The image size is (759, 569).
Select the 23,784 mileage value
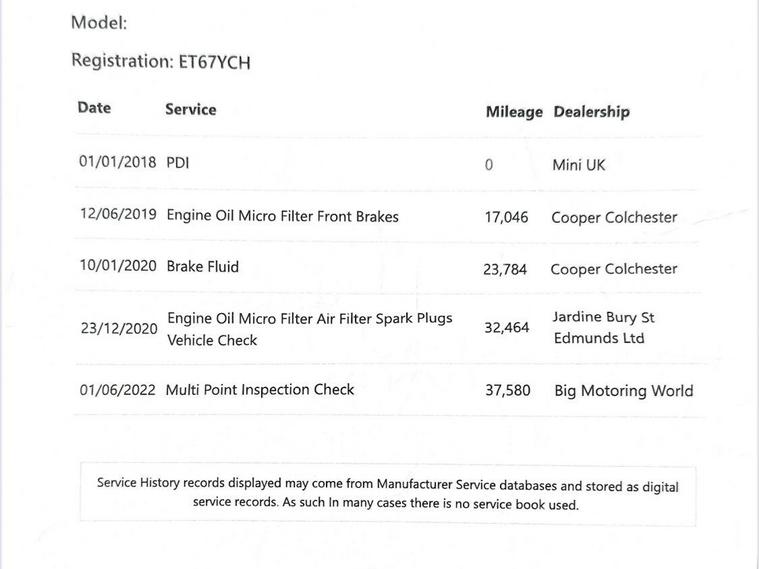(505, 269)
